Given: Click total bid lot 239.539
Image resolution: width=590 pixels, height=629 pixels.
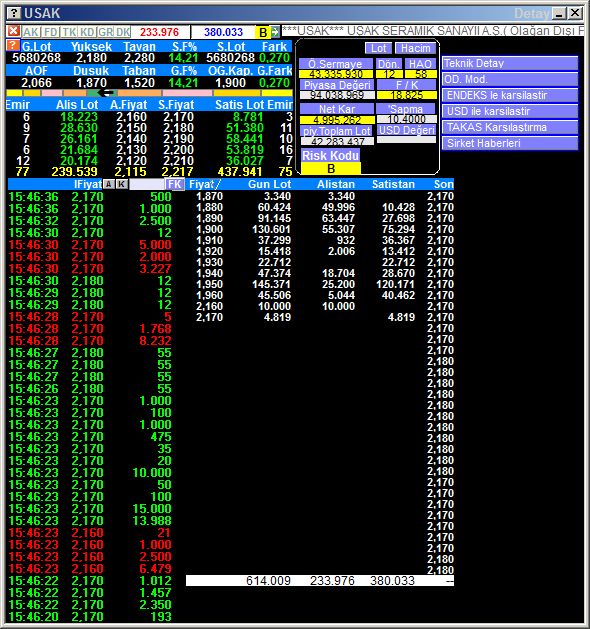Looking at the screenshot, I should pyautogui.click(x=74, y=172).
